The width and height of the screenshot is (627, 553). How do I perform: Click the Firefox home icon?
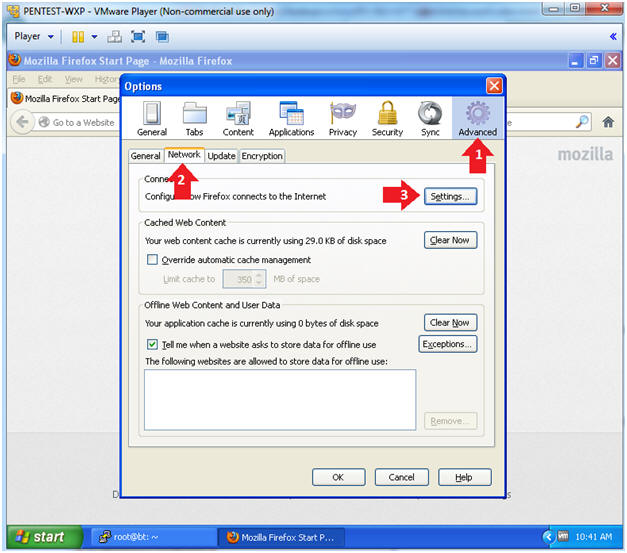coord(608,122)
